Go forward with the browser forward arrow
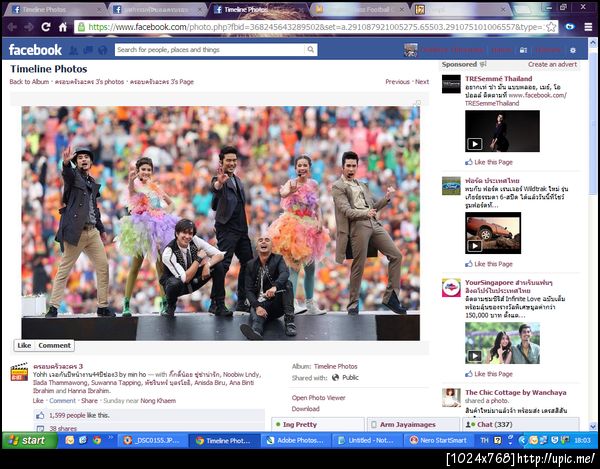This screenshot has width=600, height=469. pos(28,27)
